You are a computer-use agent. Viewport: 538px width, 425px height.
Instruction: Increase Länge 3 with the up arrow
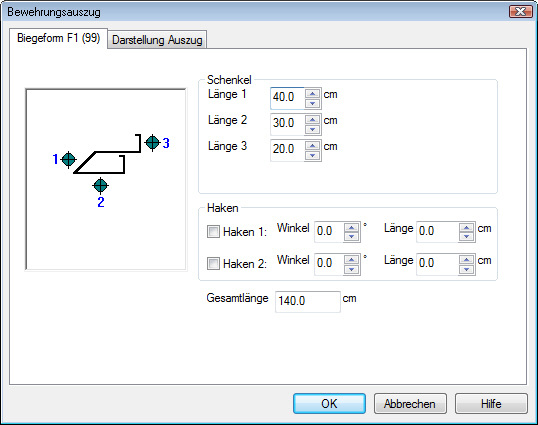[x=312, y=145]
